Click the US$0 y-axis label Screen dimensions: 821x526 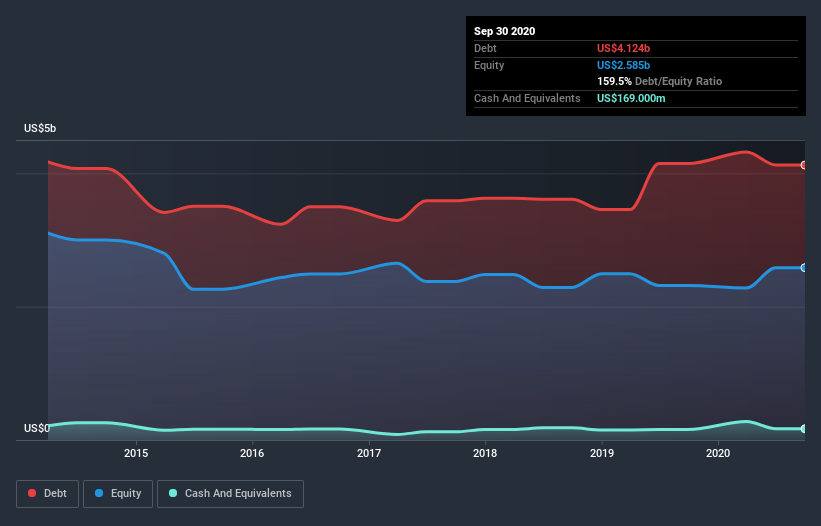37,428
